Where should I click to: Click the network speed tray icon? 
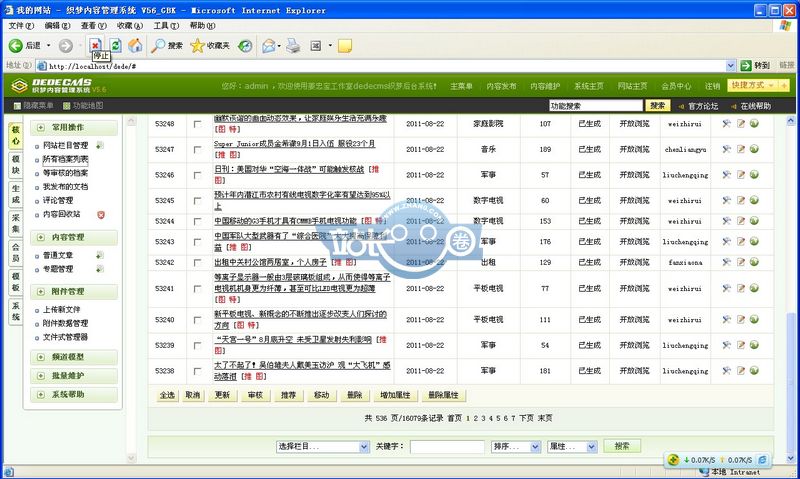[x=673, y=460]
